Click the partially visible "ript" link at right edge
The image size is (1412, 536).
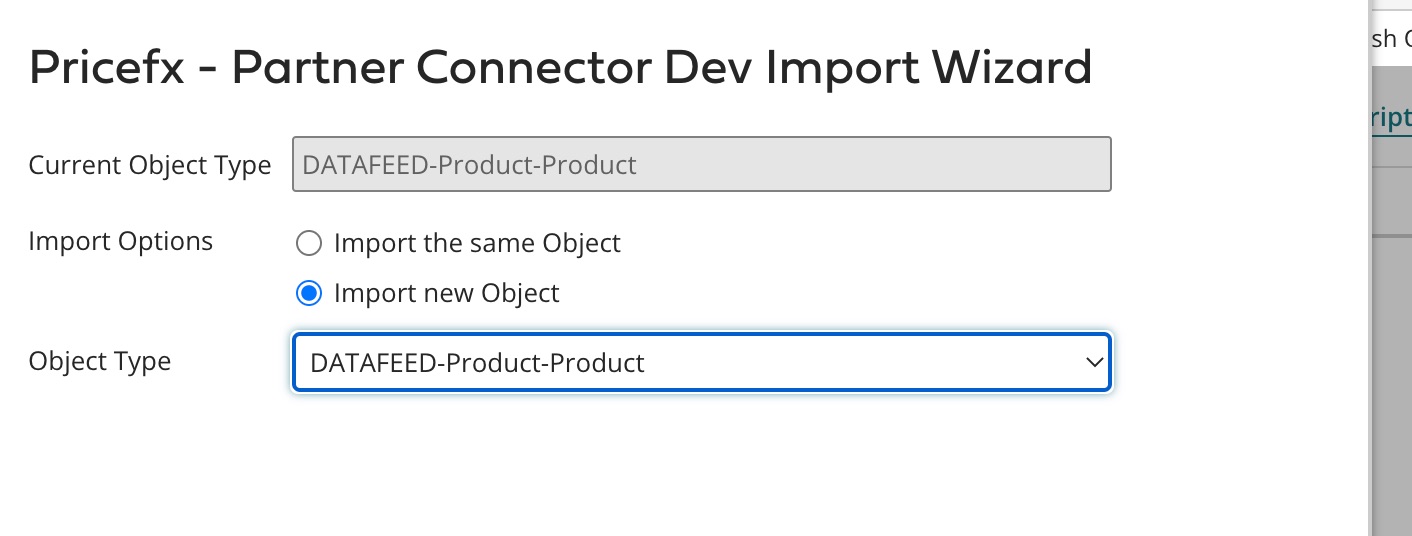pos(1392,115)
